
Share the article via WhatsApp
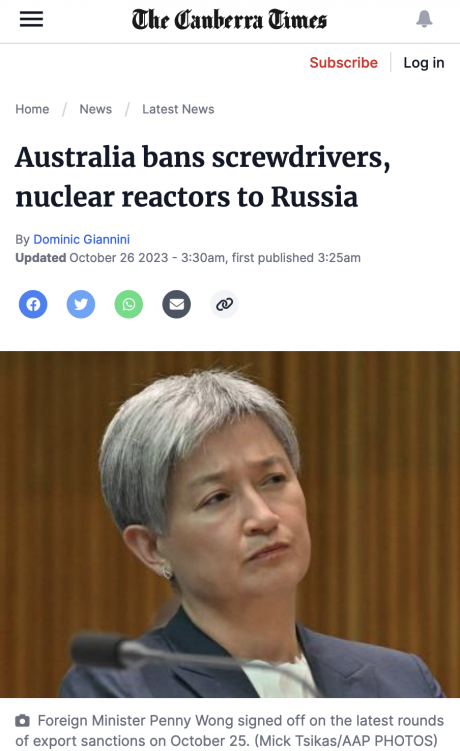pyautogui.click(x=129, y=304)
